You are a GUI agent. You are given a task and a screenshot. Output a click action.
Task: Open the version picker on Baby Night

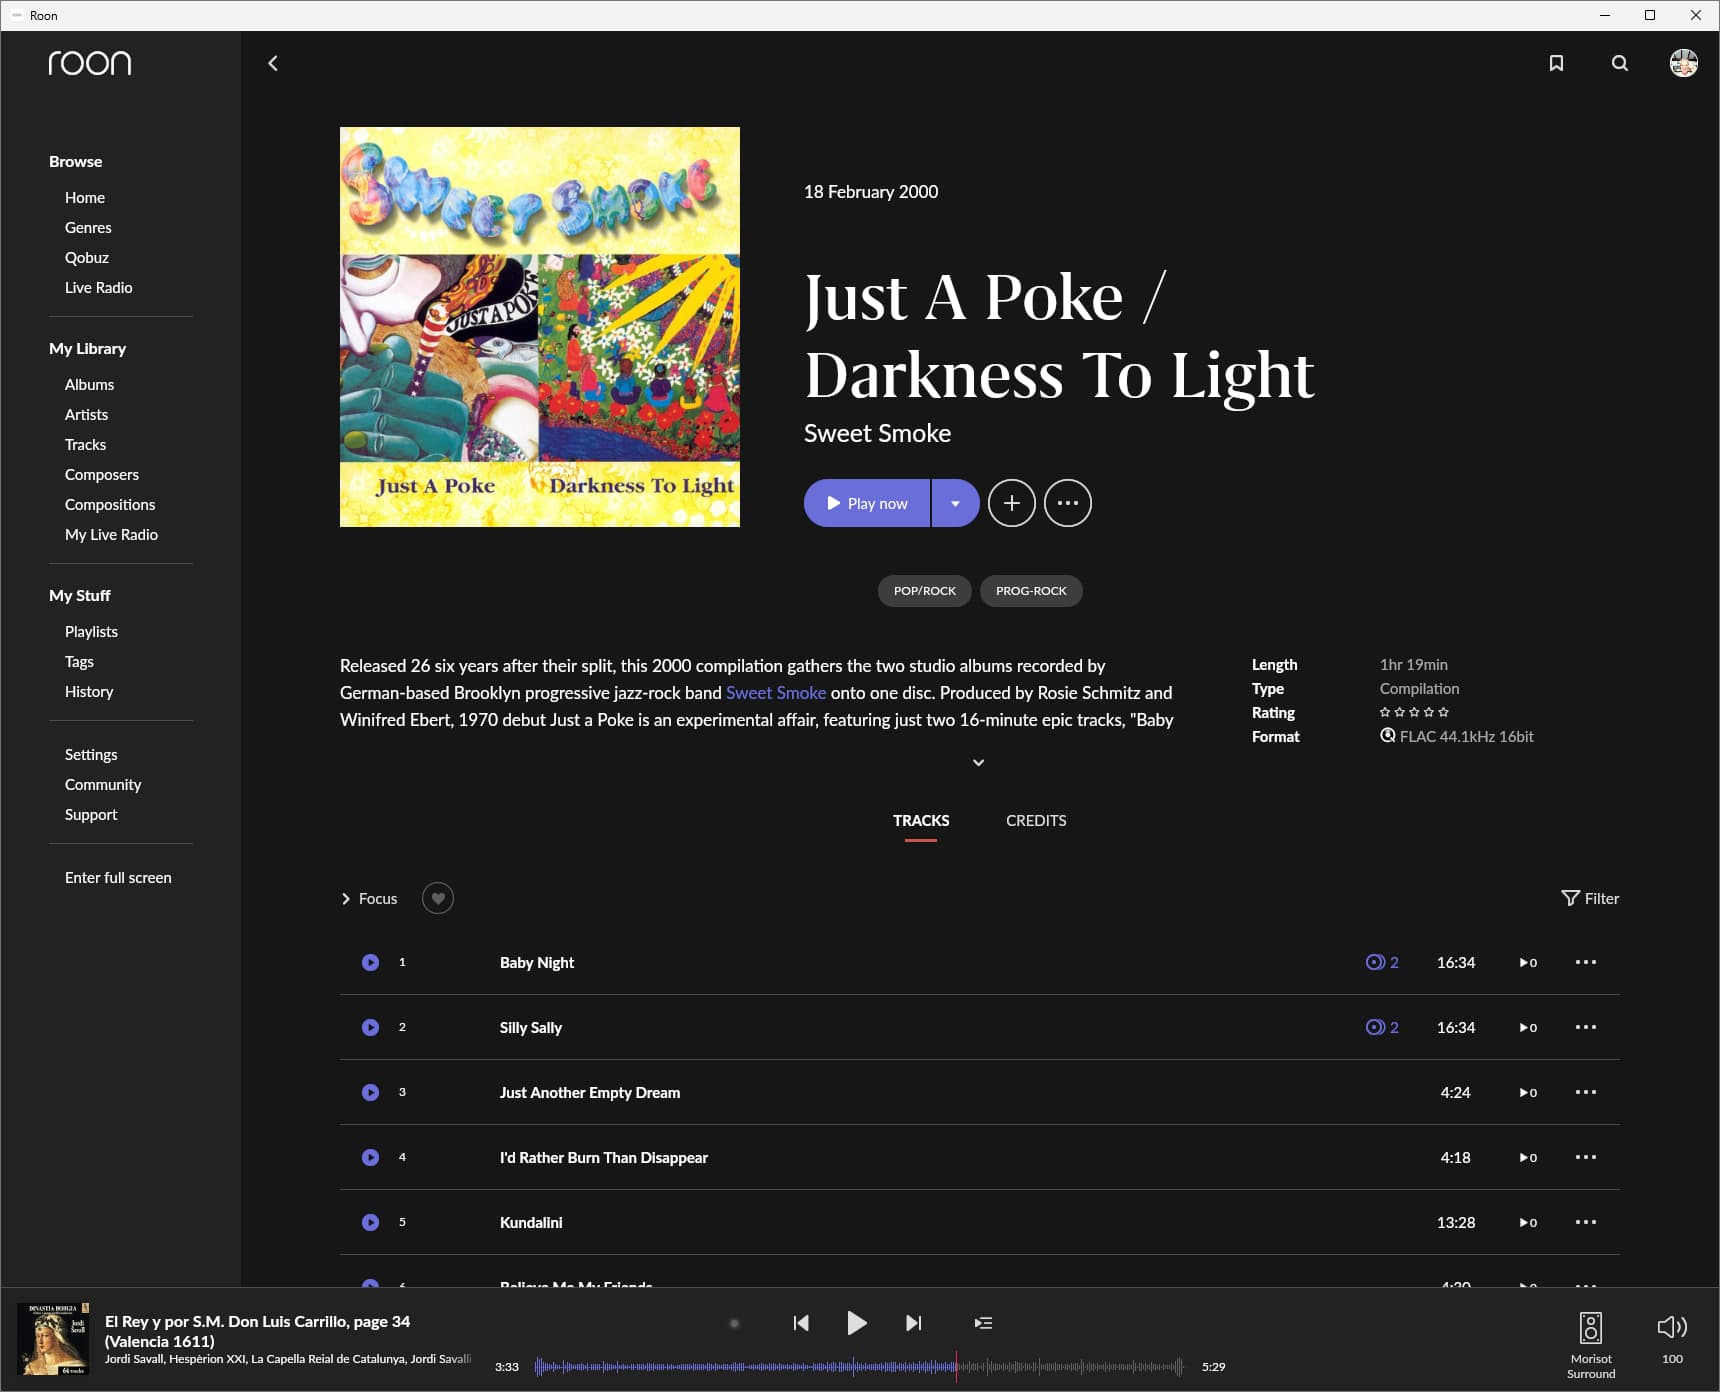coord(1381,961)
